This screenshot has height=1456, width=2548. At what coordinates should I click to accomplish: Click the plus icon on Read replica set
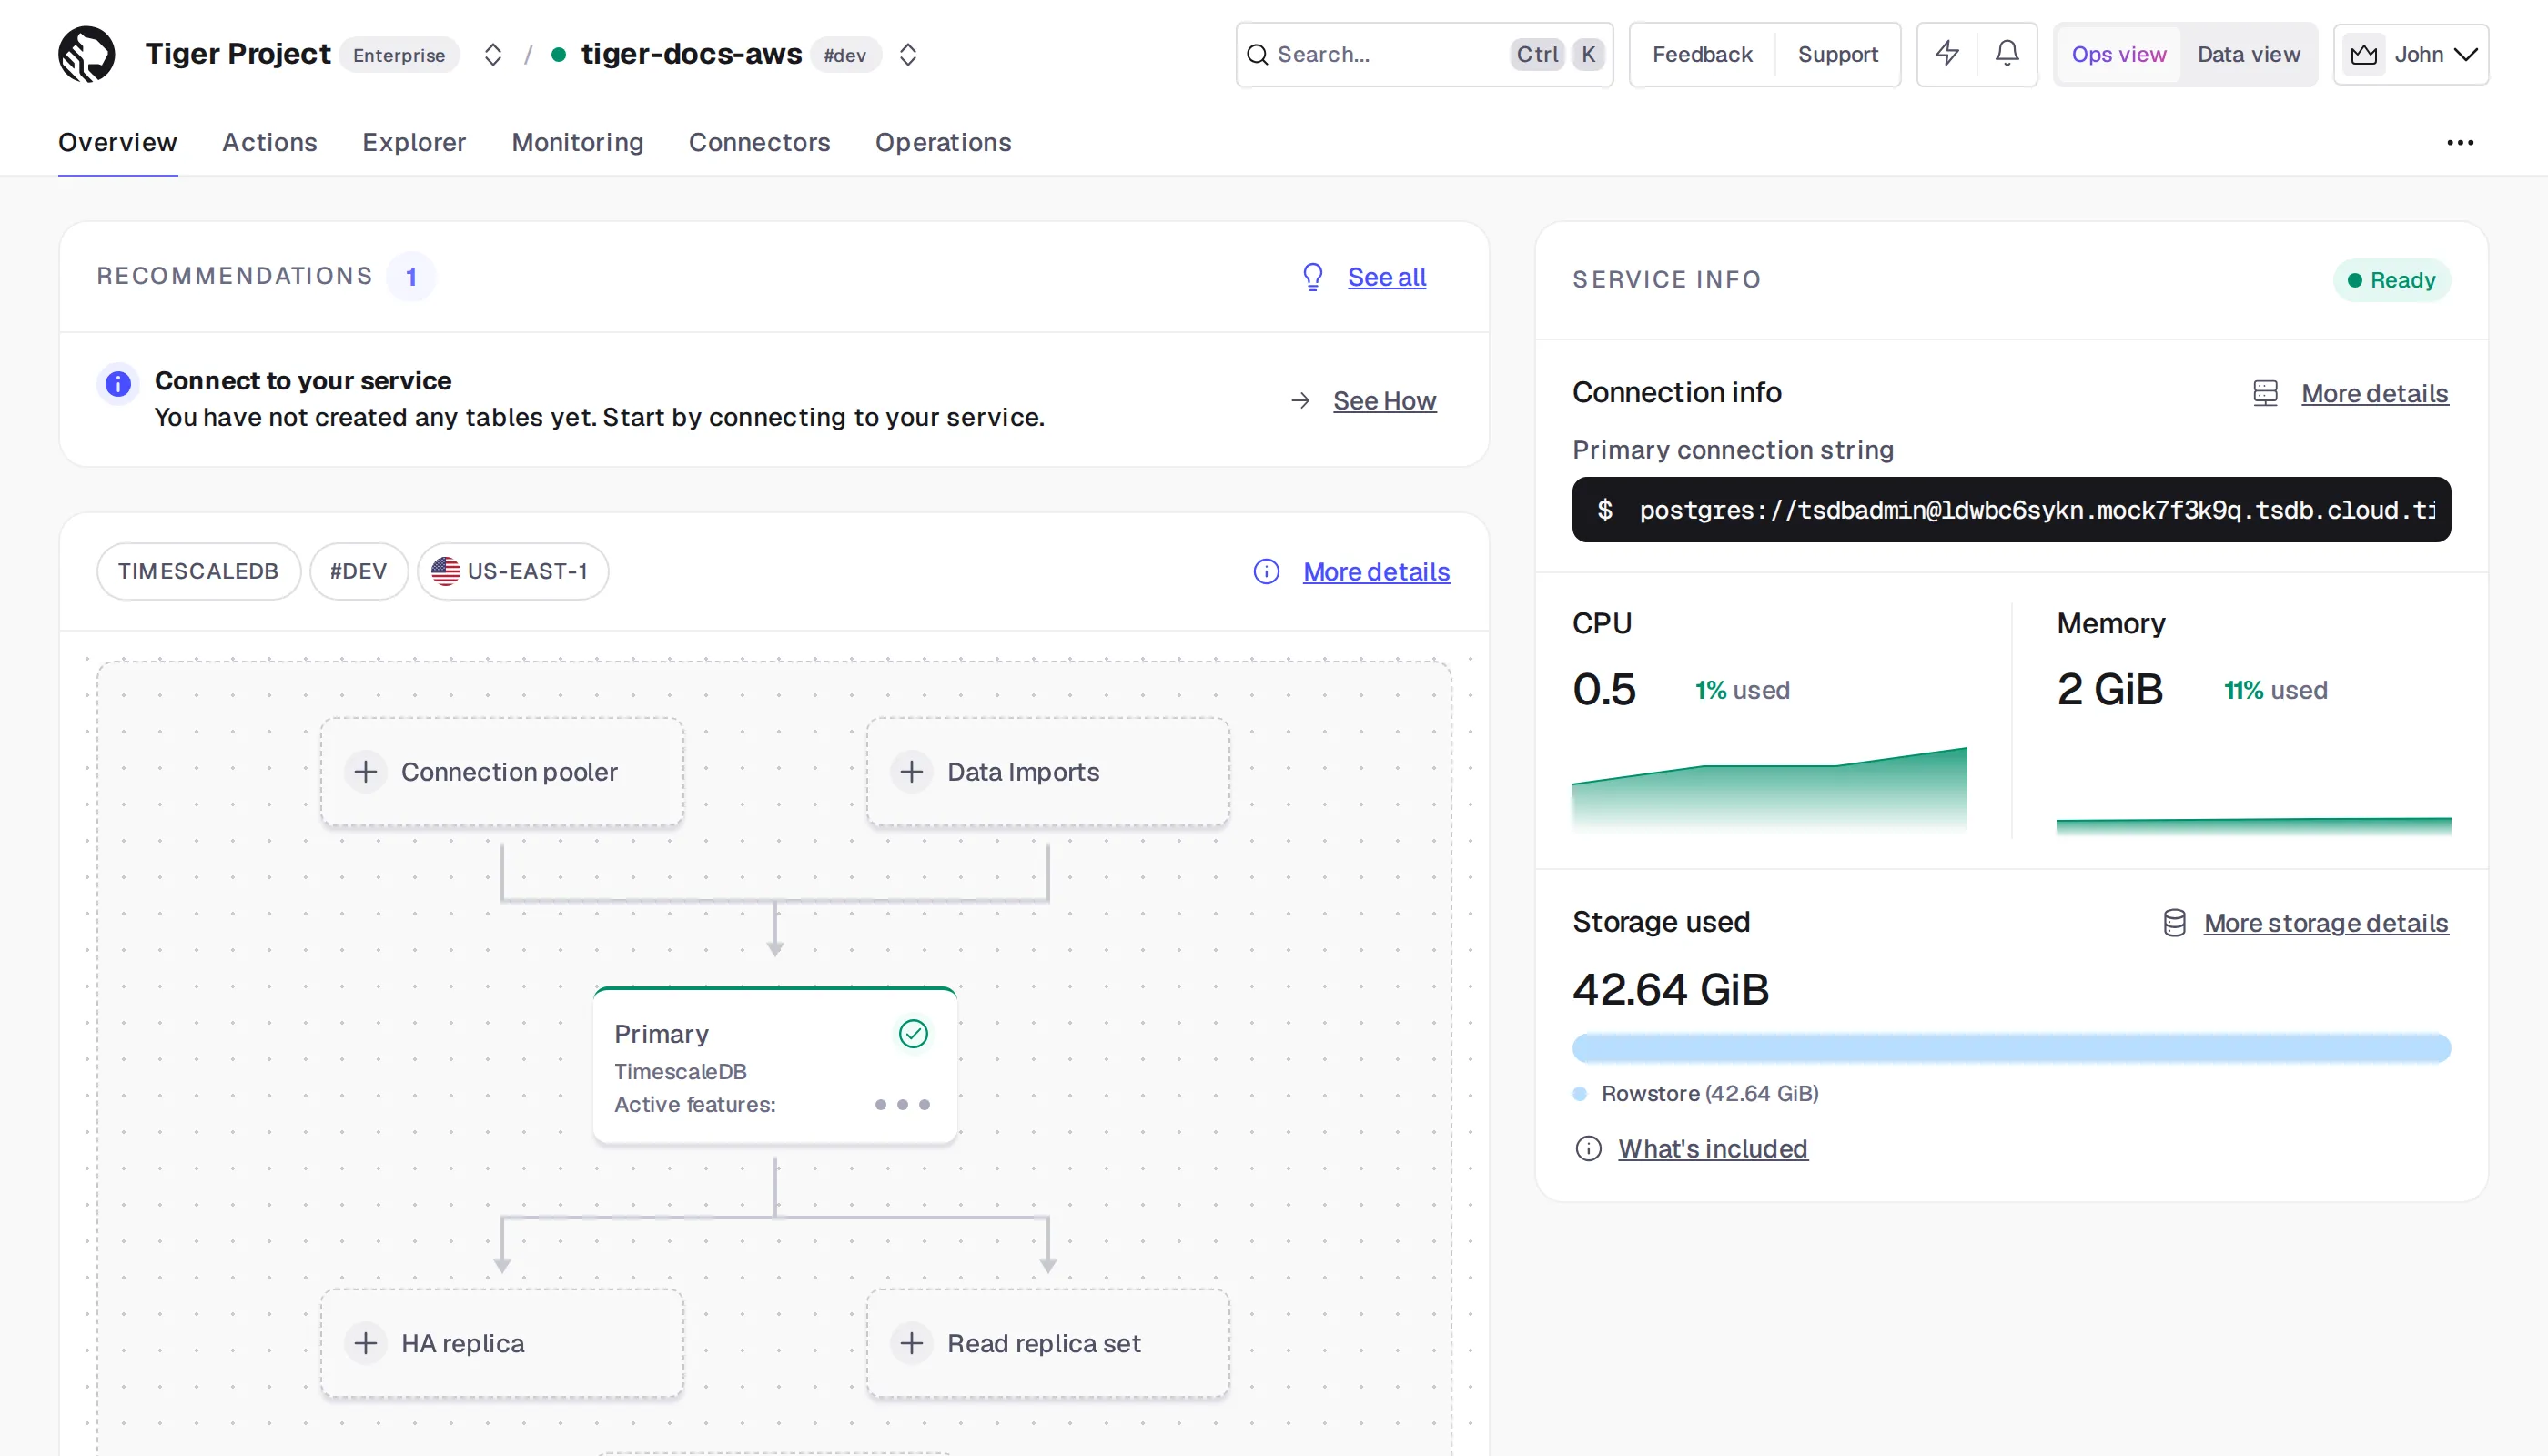click(911, 1343)
